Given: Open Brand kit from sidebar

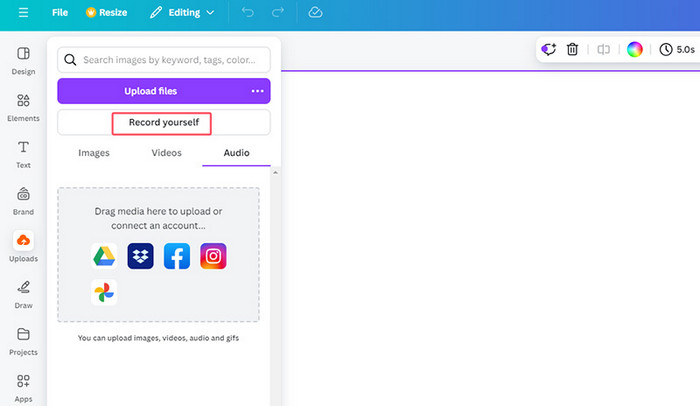Looking at the screenshot, I should pyautogui.click(x=23, y=199).
